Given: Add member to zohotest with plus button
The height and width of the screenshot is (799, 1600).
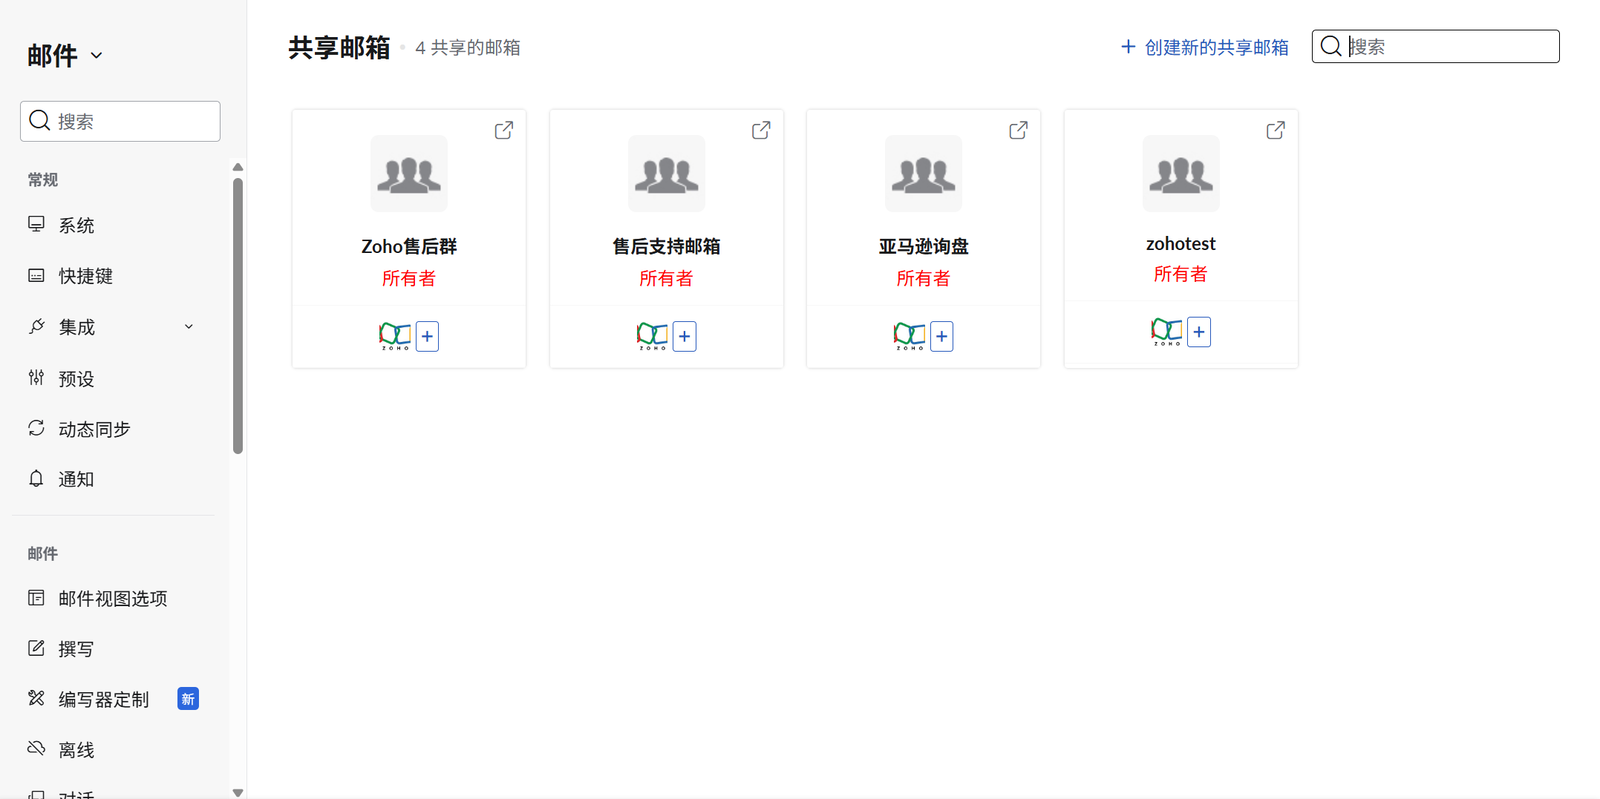Looking at the screenshot, I should coord(1199,332).
